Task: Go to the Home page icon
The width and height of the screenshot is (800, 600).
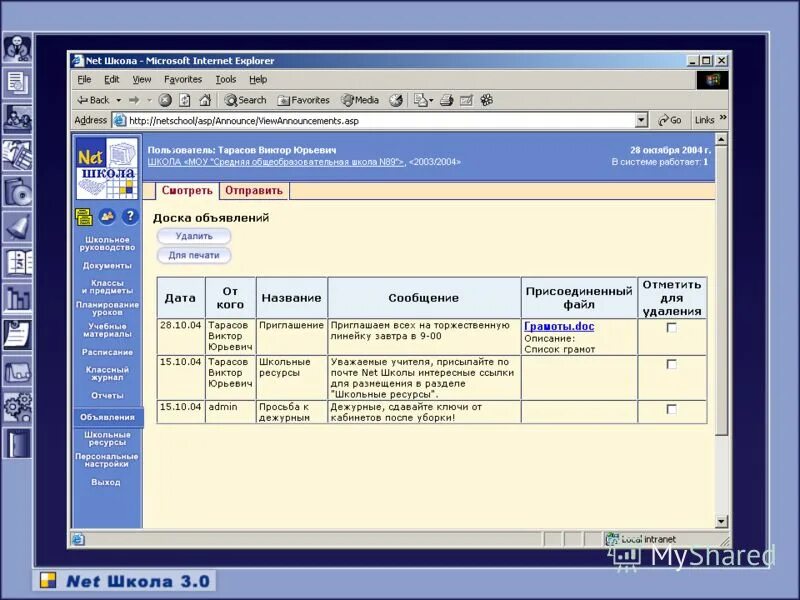Action: tap(205, 100)
